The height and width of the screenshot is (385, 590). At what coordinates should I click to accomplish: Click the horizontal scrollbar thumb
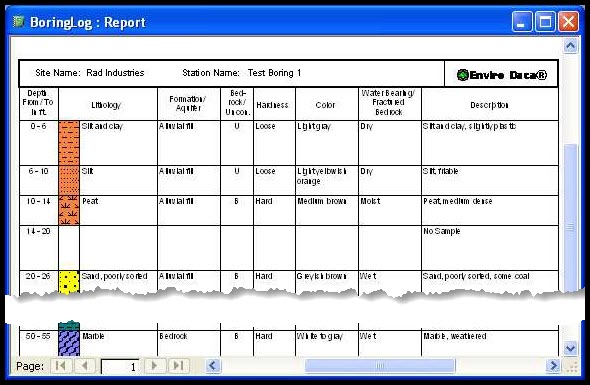point(380,365)
